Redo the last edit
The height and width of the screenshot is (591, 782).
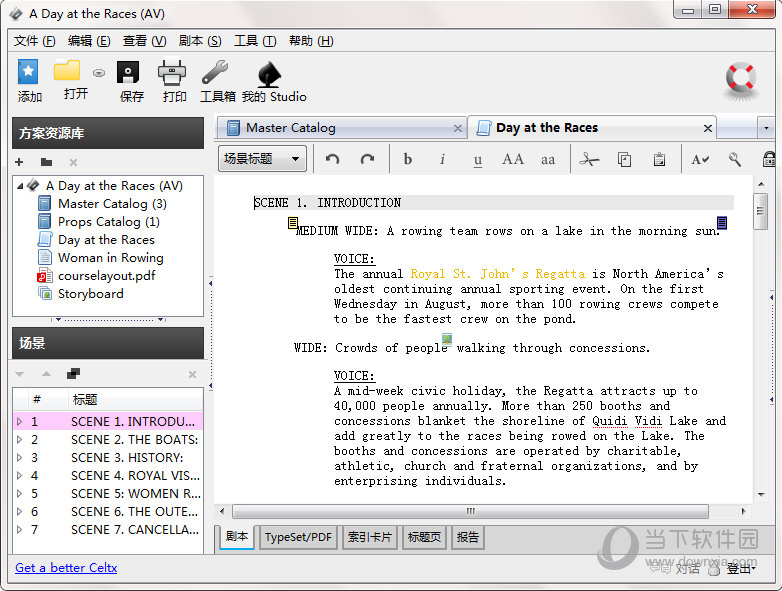368,159
